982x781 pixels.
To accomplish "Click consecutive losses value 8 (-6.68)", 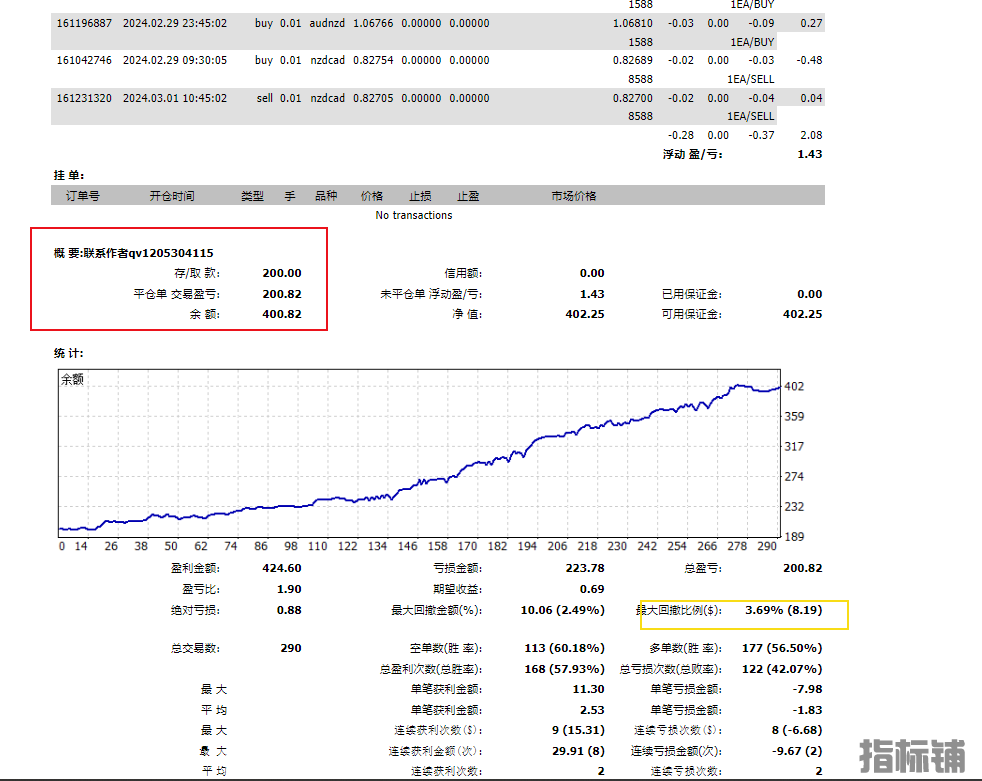I will point(797,730).
